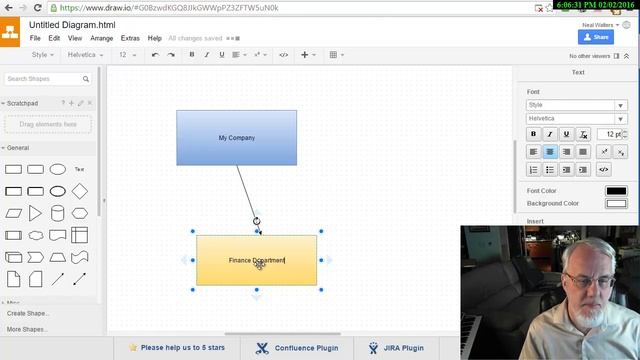Click More Shapes link
Screen dimensions: 640x360
(x=27, y=329)
